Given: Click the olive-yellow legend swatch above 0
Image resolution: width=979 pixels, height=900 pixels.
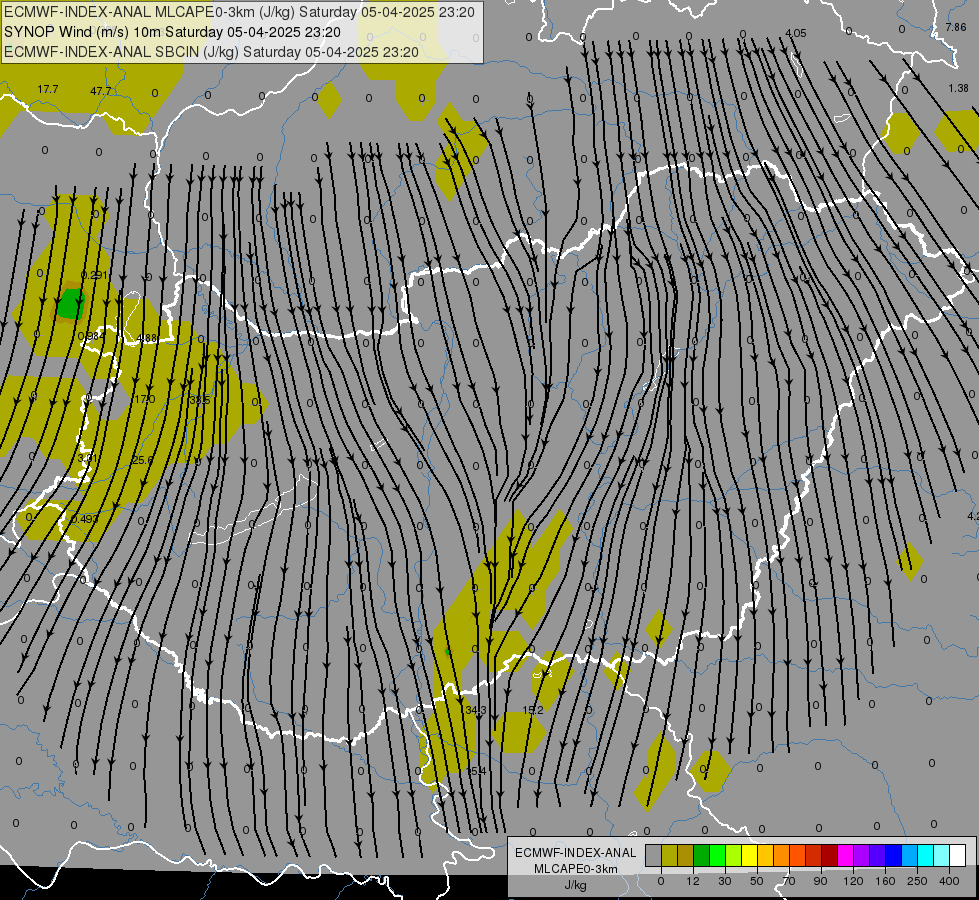Looking at the screenshot, I should (670, 855).
